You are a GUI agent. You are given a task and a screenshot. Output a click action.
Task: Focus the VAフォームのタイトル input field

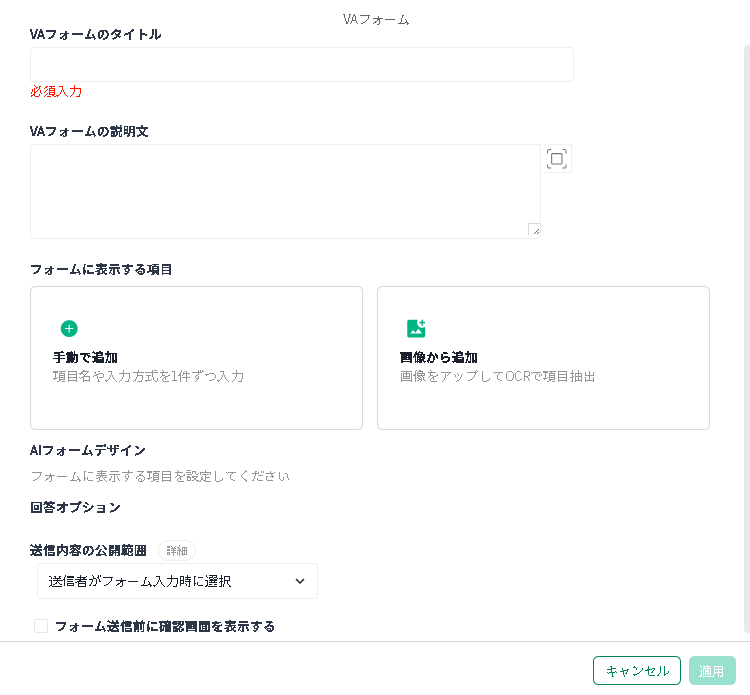[x=302, y=65]
